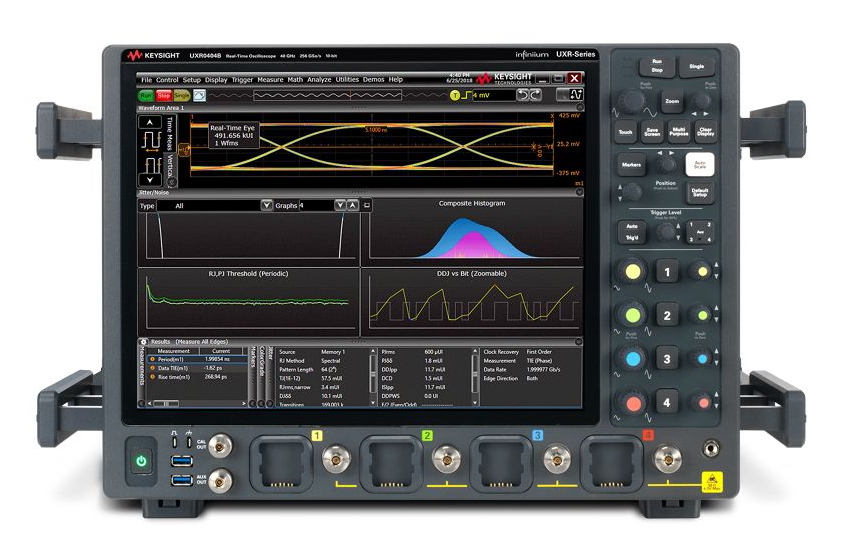Viewport: 841px width, 544px height.
Task: Click the green channel 2 scale knob
Action: coord(632,315)
